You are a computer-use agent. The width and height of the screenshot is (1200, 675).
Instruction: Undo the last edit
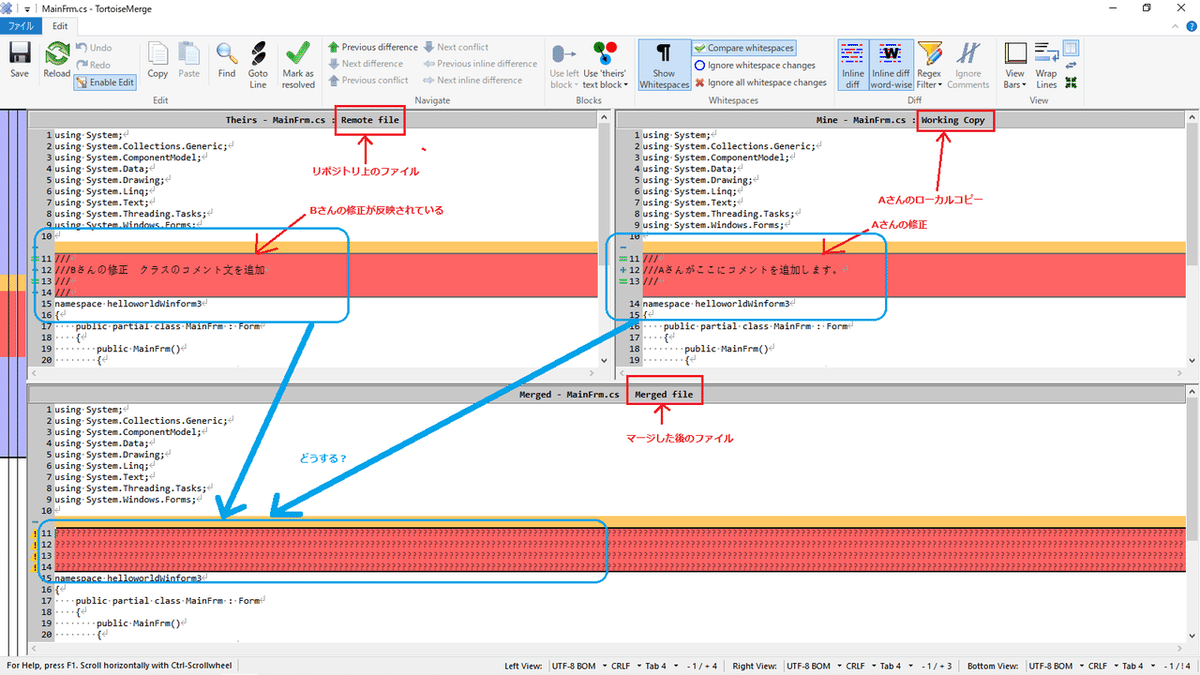pyautogui.click(x=94, y=48)
